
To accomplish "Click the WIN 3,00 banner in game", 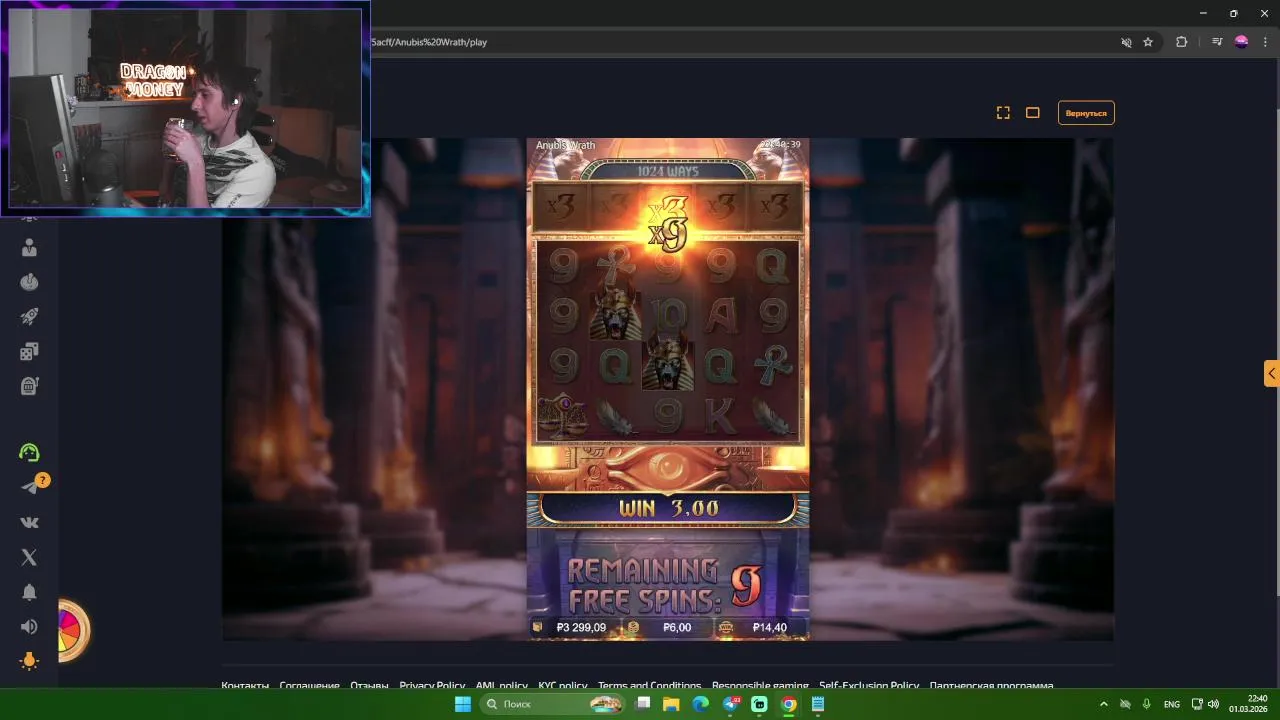I will pos(668,508).
